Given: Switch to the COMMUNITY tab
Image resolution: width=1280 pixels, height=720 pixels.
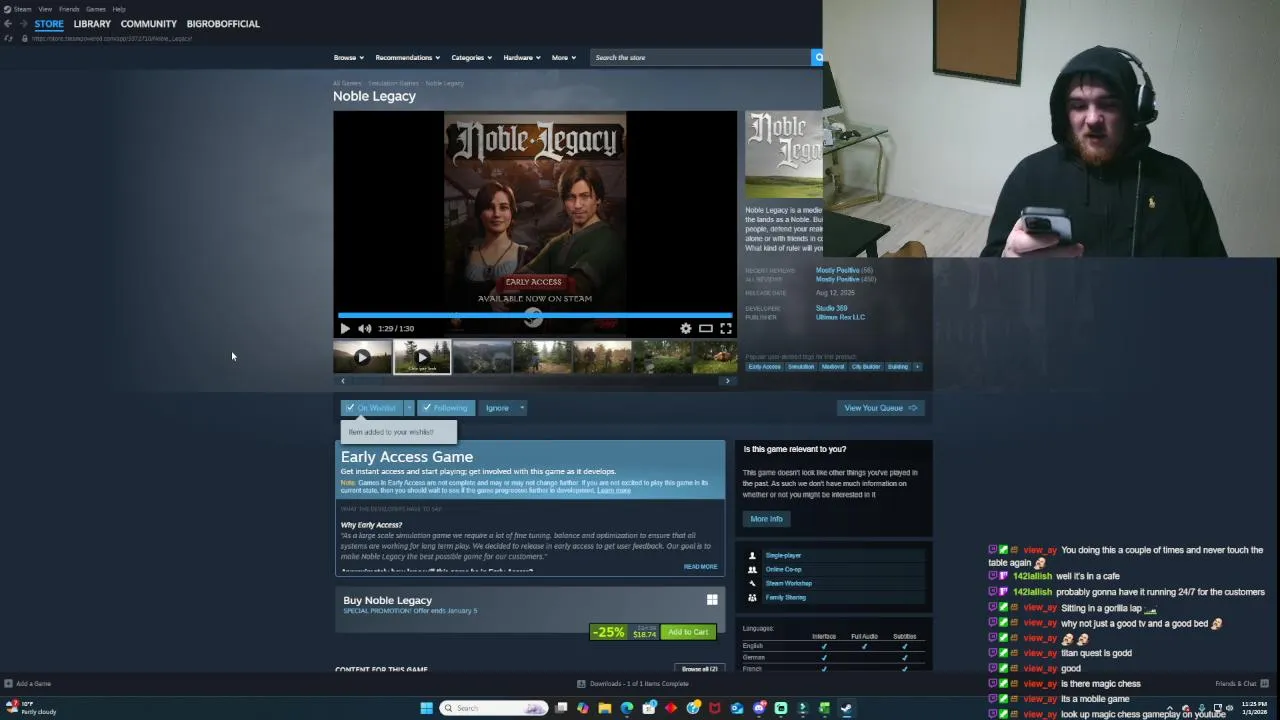Looking at the screenshot, I should point(148,24).
